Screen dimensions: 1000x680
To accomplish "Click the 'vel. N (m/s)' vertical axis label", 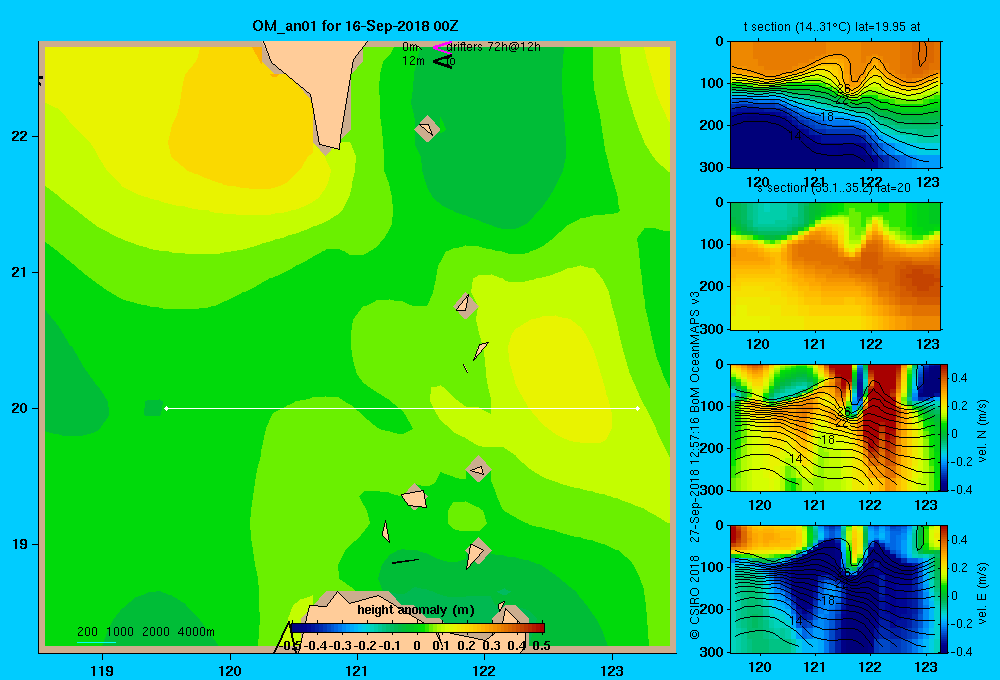I will pyautogui.click(x=982, y=431).
